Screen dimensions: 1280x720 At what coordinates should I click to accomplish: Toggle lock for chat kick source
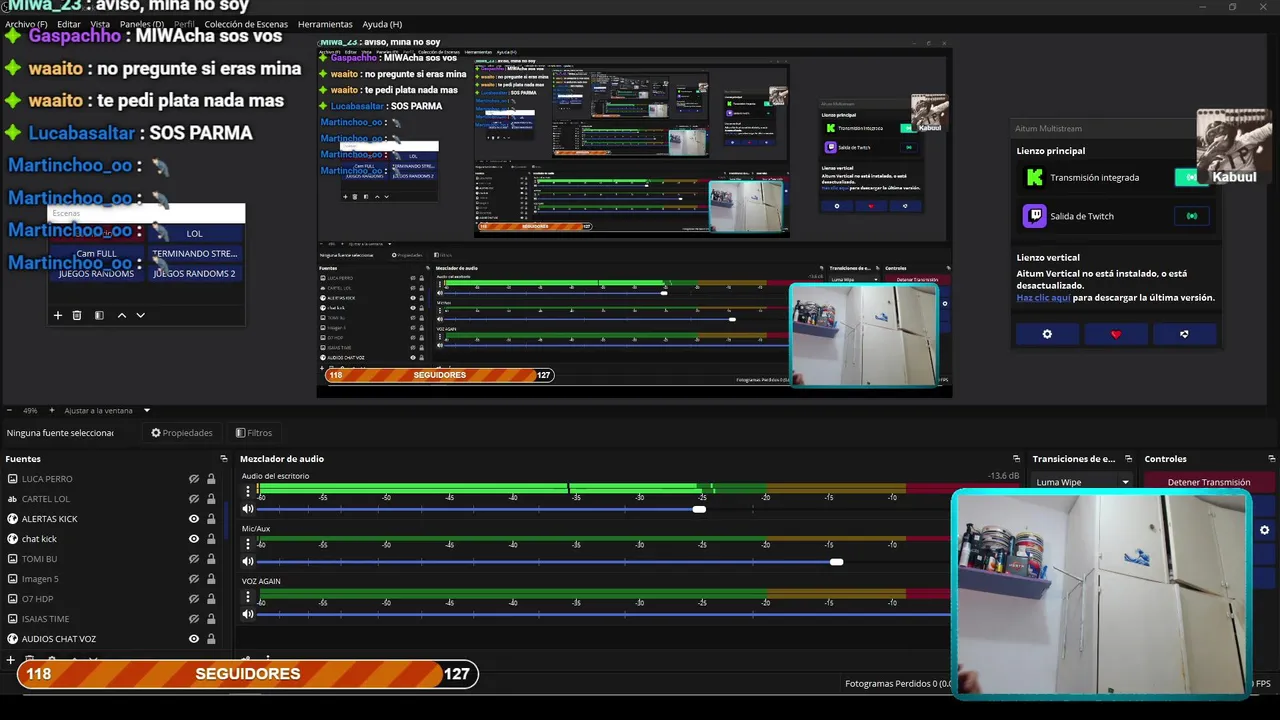(211, 539)
